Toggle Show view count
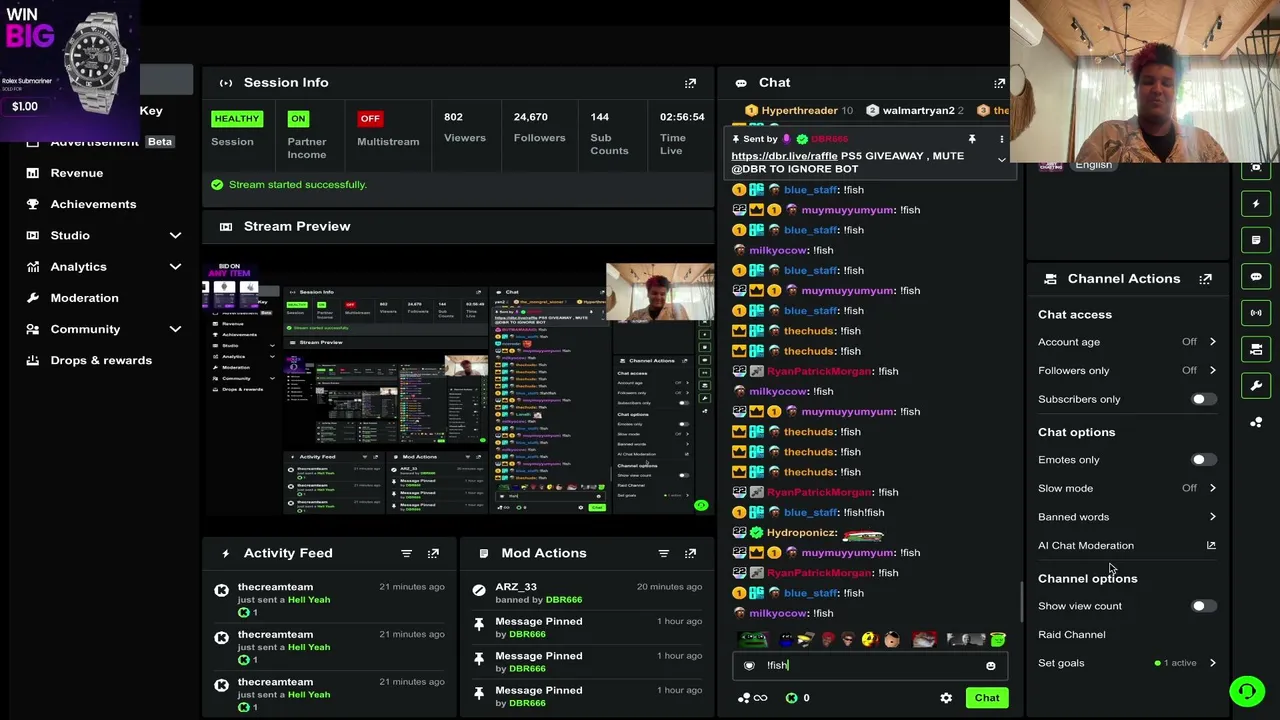Image resolution: width=1280 pixels, height=720 pixels. [x=1204, y=606]
